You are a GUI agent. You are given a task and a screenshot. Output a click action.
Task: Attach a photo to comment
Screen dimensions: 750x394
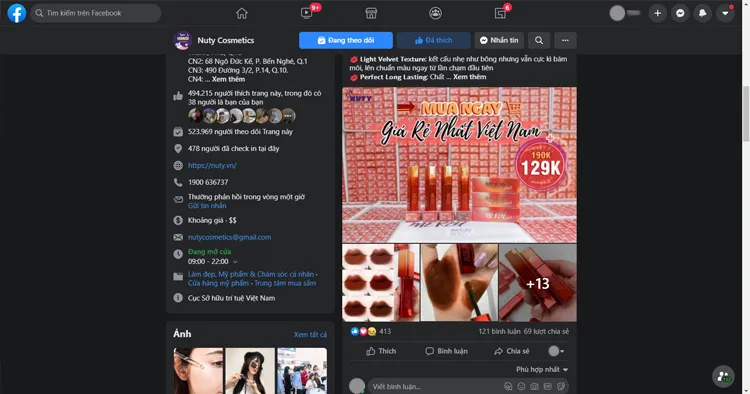(x=534, y=386)
